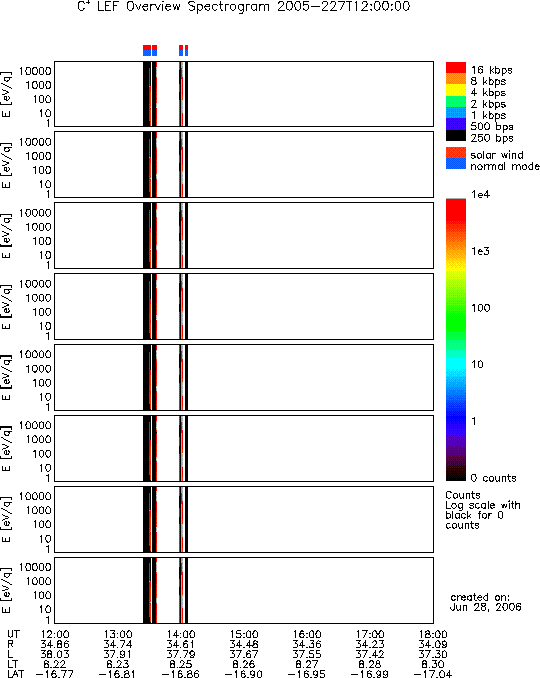This screenshot has height=678, width=540.
Task: Click the R value 34.86
Action: [54, 644]
